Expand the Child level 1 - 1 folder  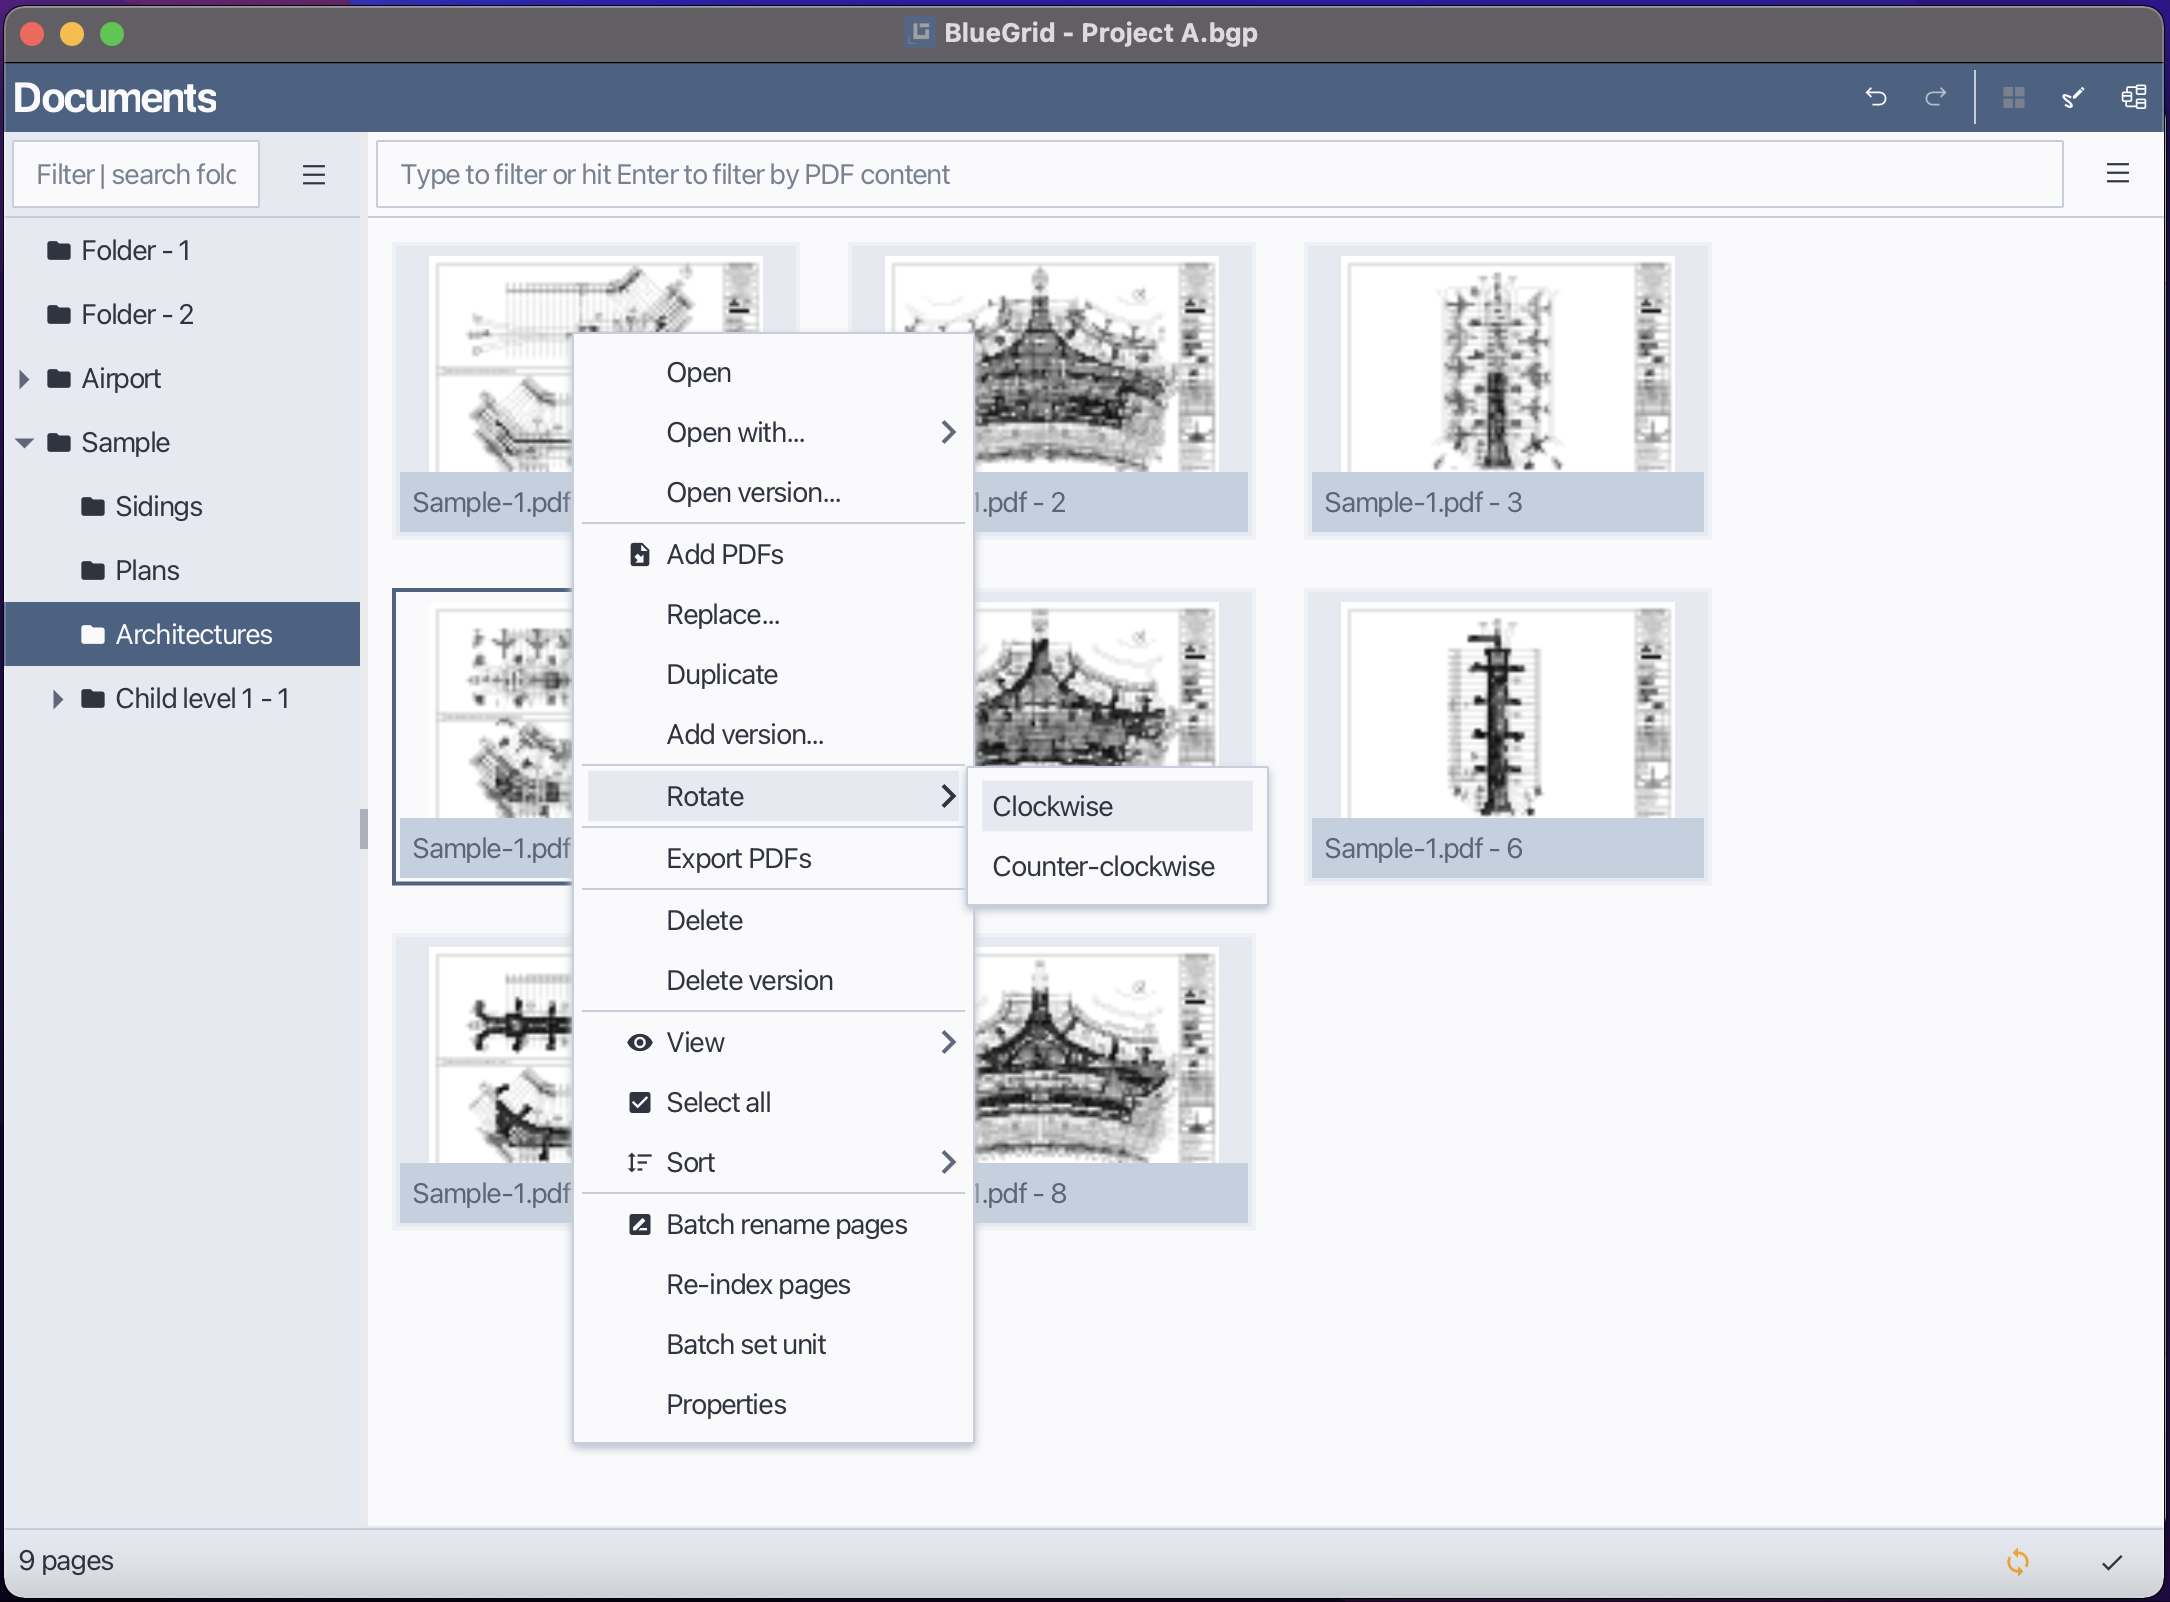tap(58, 699)
